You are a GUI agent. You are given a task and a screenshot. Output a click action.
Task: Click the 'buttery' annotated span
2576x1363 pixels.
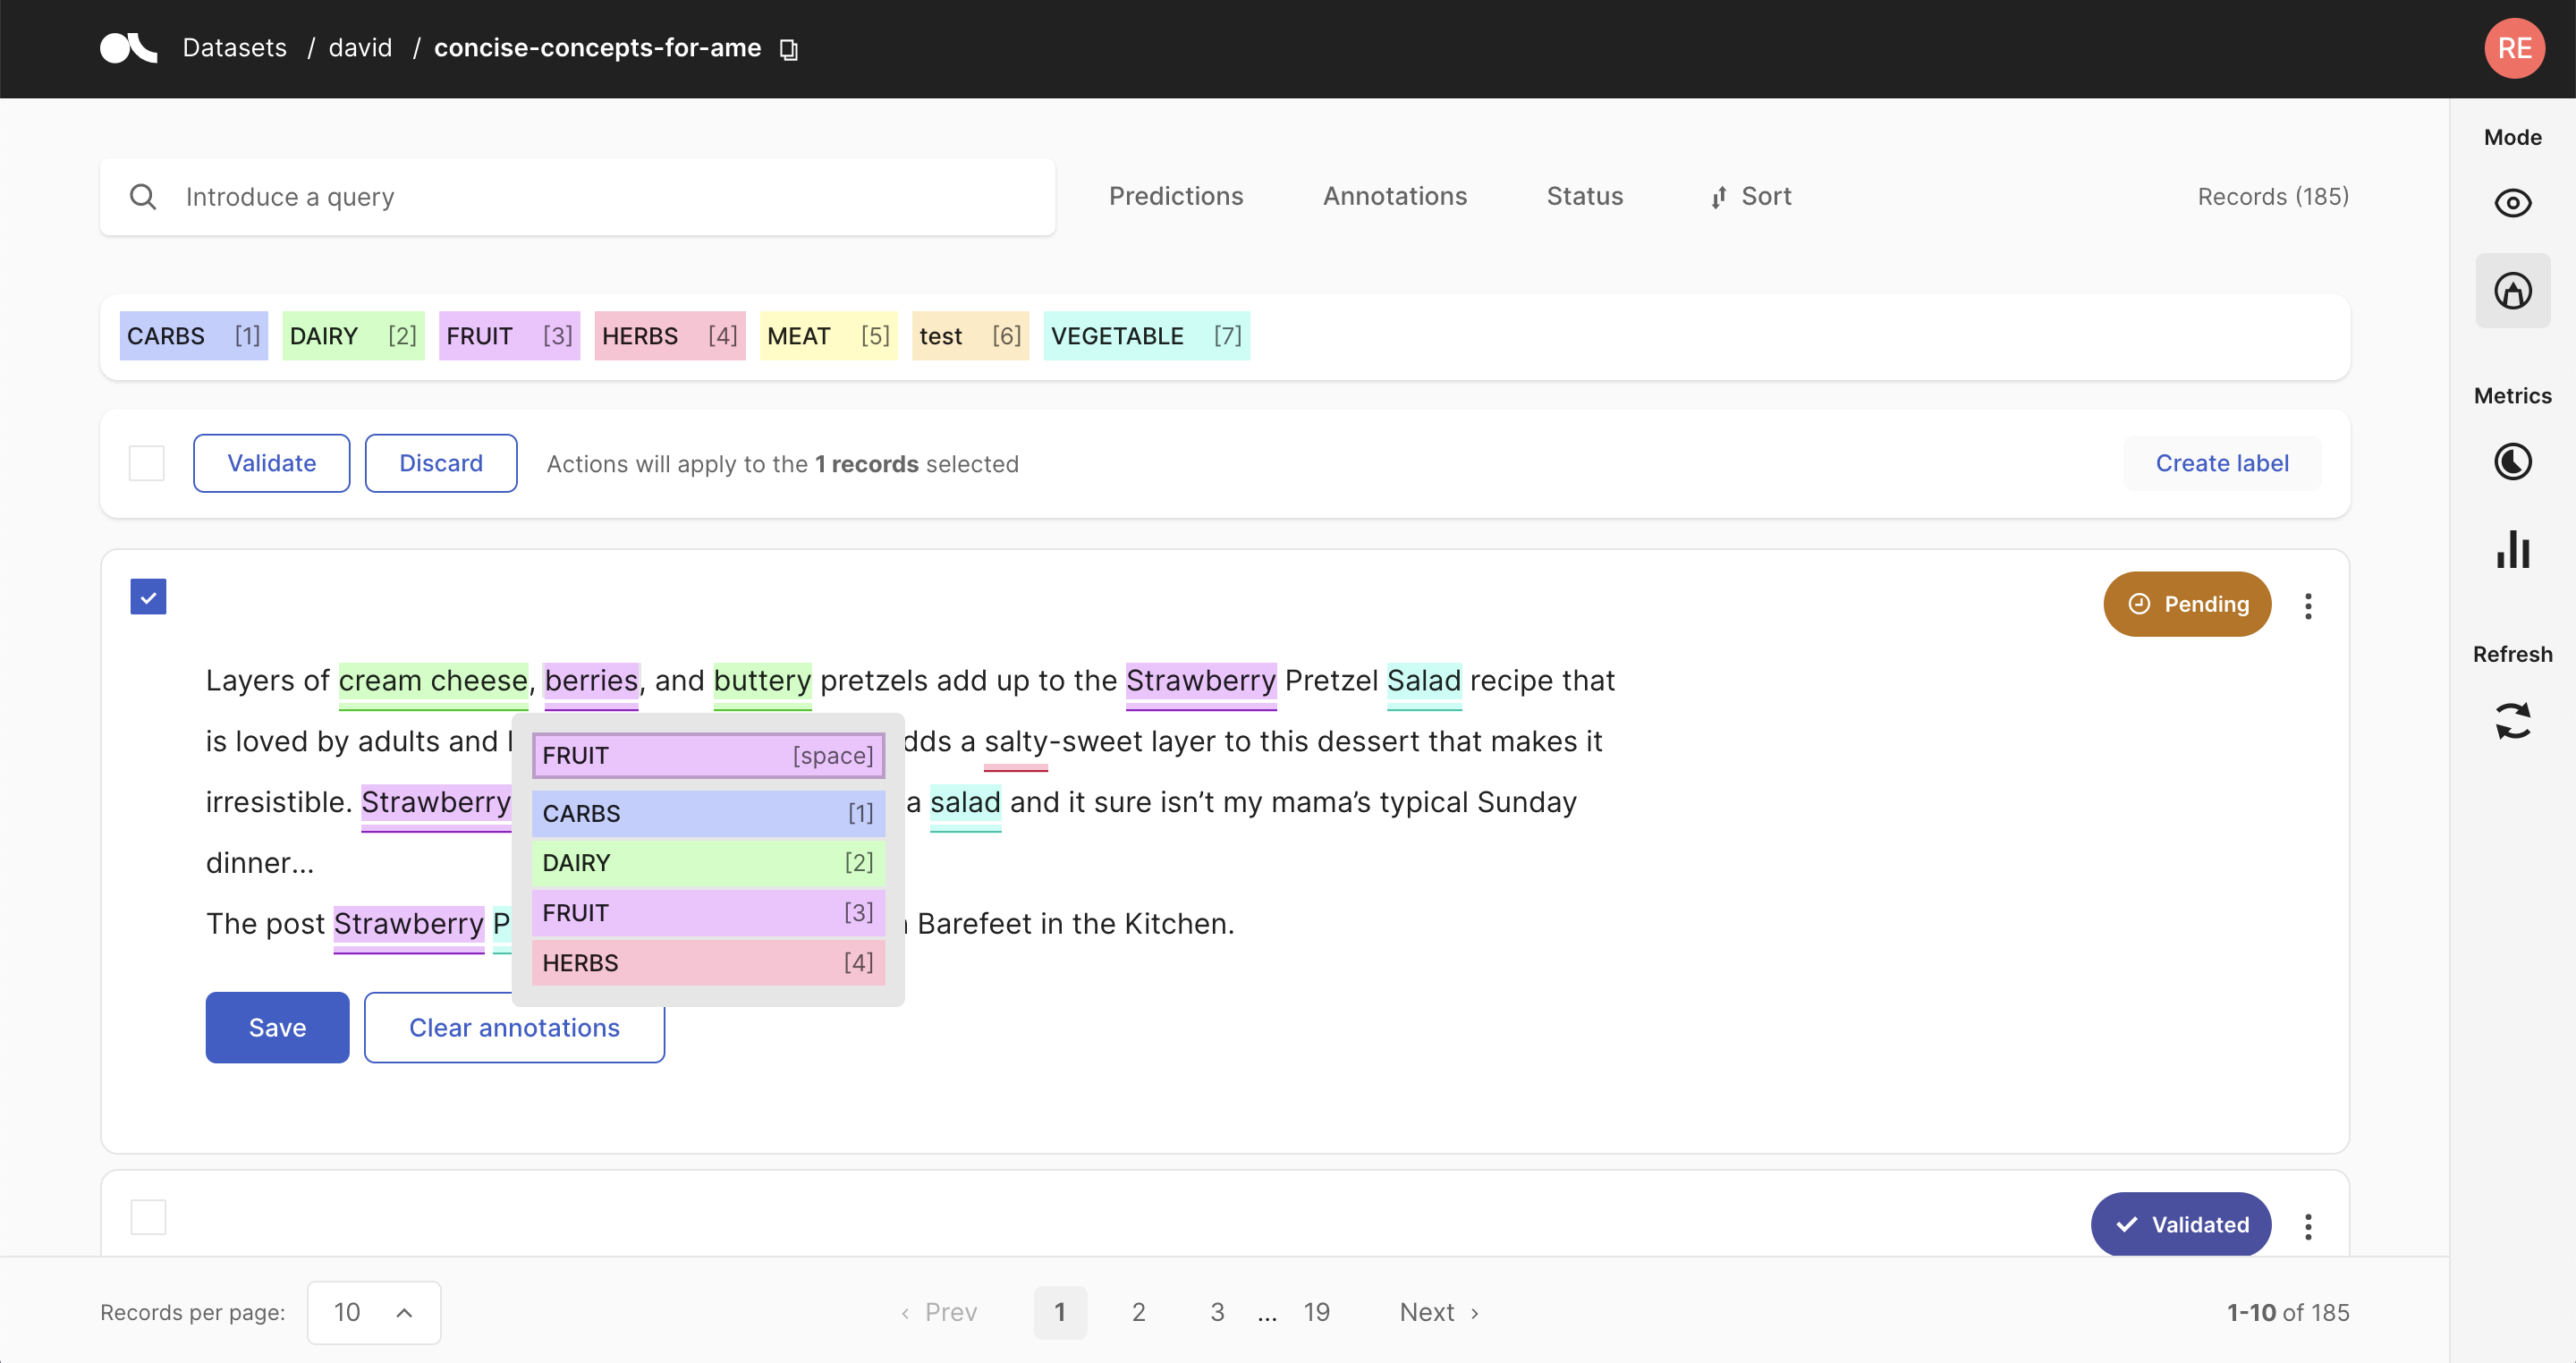pyautogui.click(x=762, y=681)
